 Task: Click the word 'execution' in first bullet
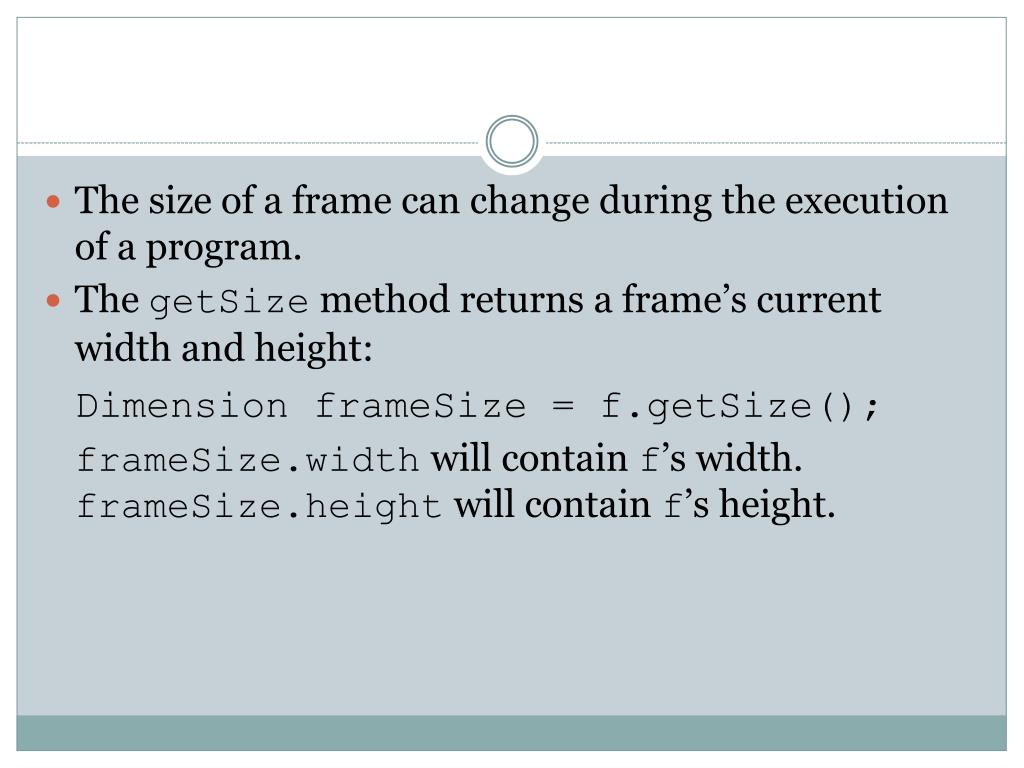point(866,200)
